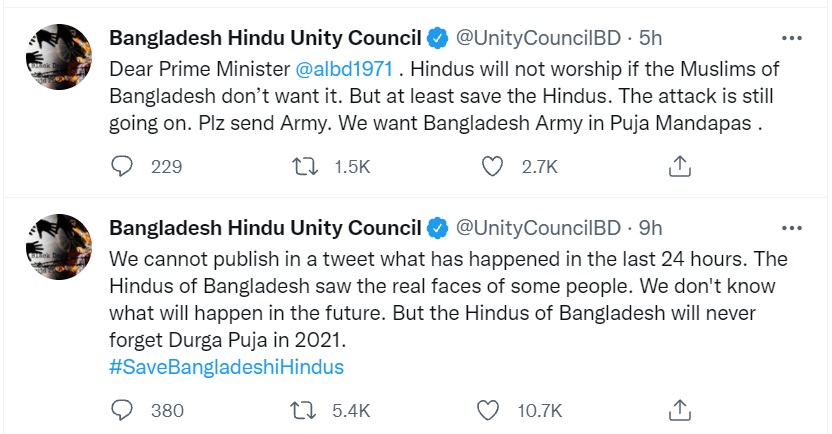This screenshot has height=434, width=832.
Task: Like the tweet with 2.7K likes
Action: (x=492, y=167)
